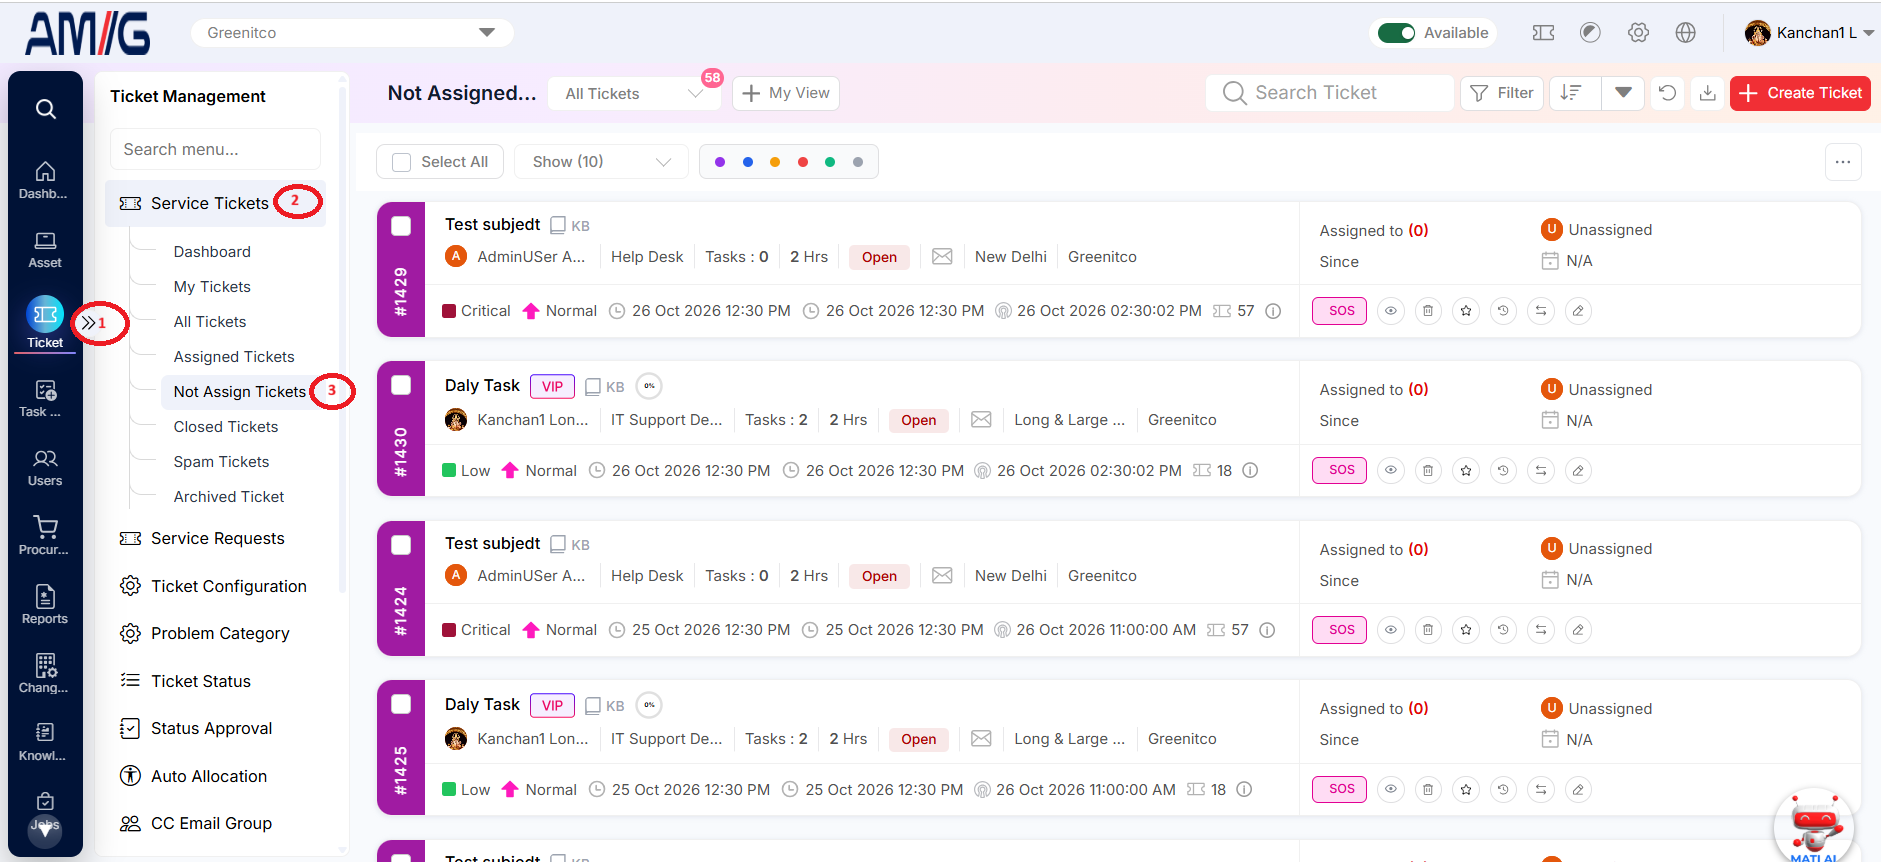Go to Dashboard in left sidebar
1881x862 pixels.
[x=44, y=180]
